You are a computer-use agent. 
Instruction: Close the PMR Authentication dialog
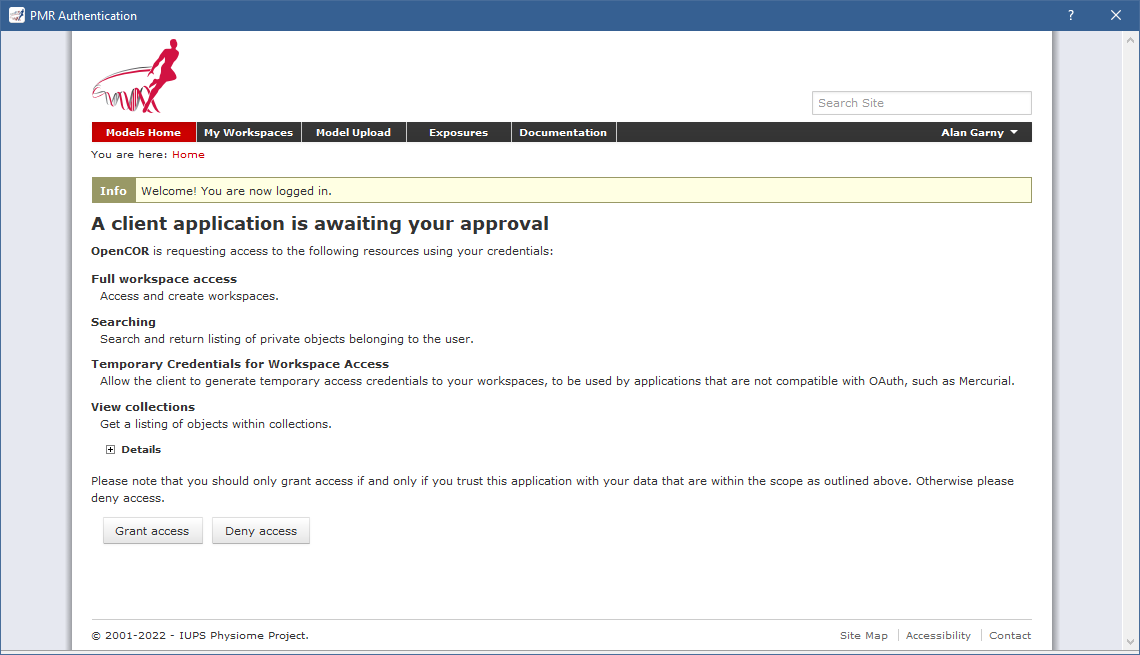tap(1116, 16)
